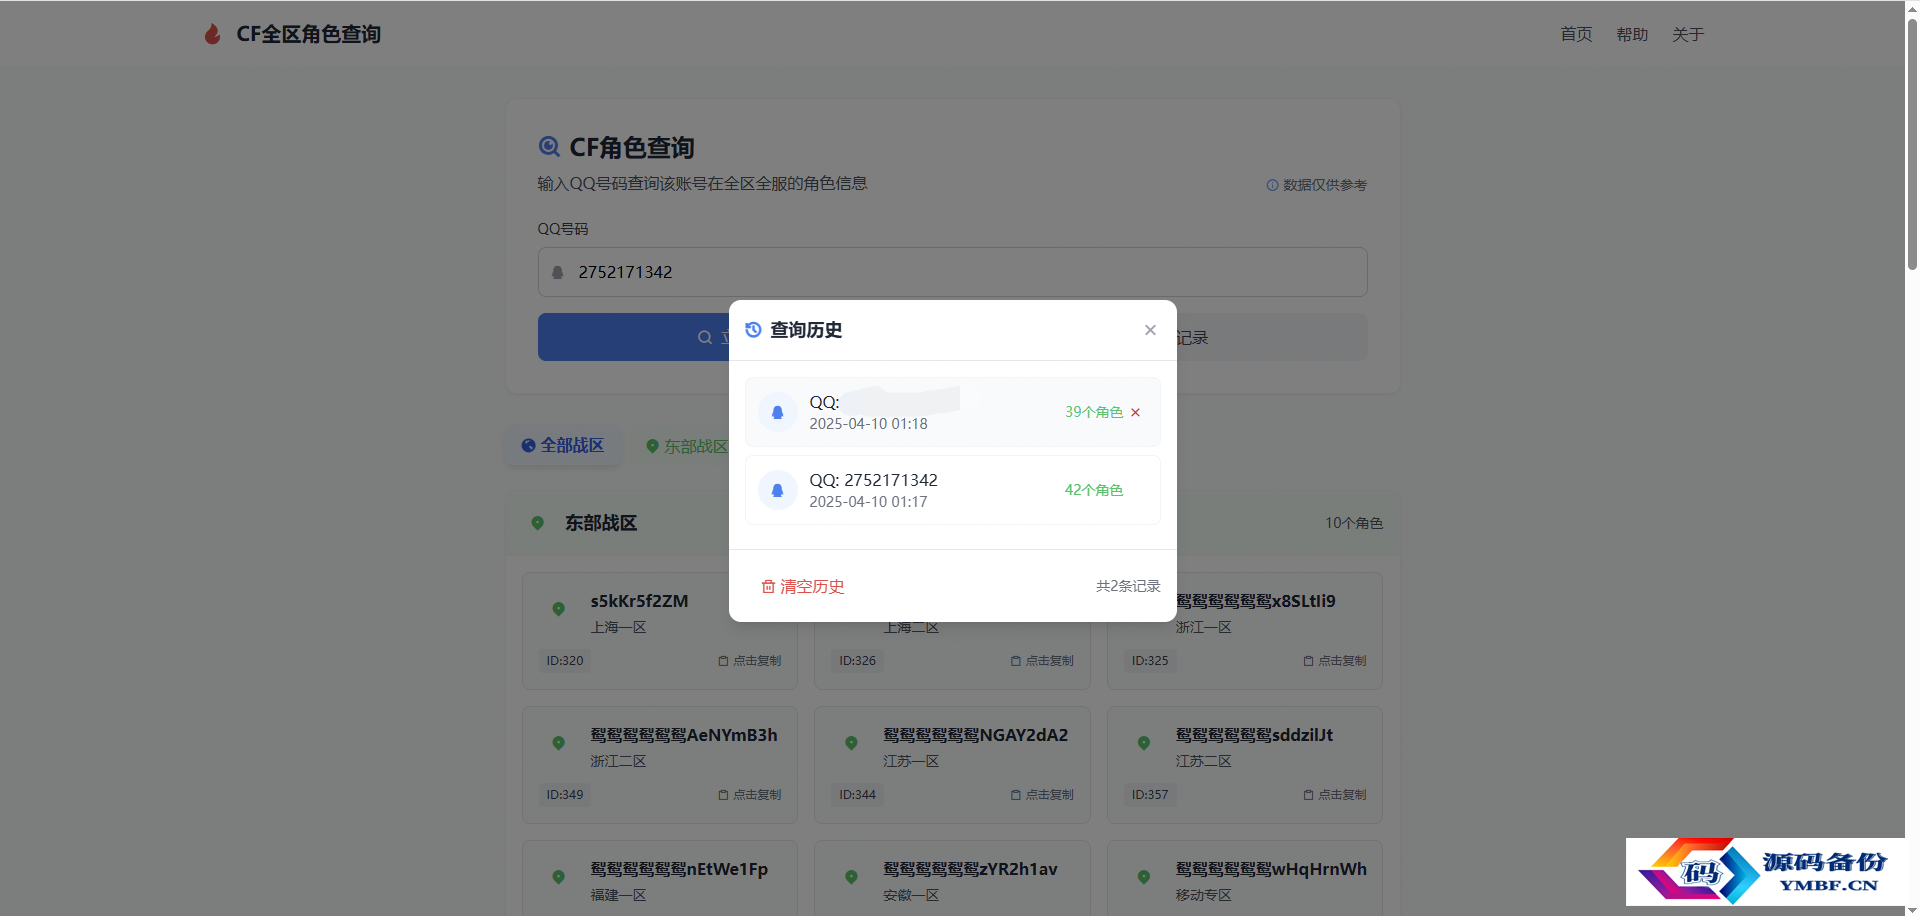Click character name ending zYR2h1av

click(970, 869)
